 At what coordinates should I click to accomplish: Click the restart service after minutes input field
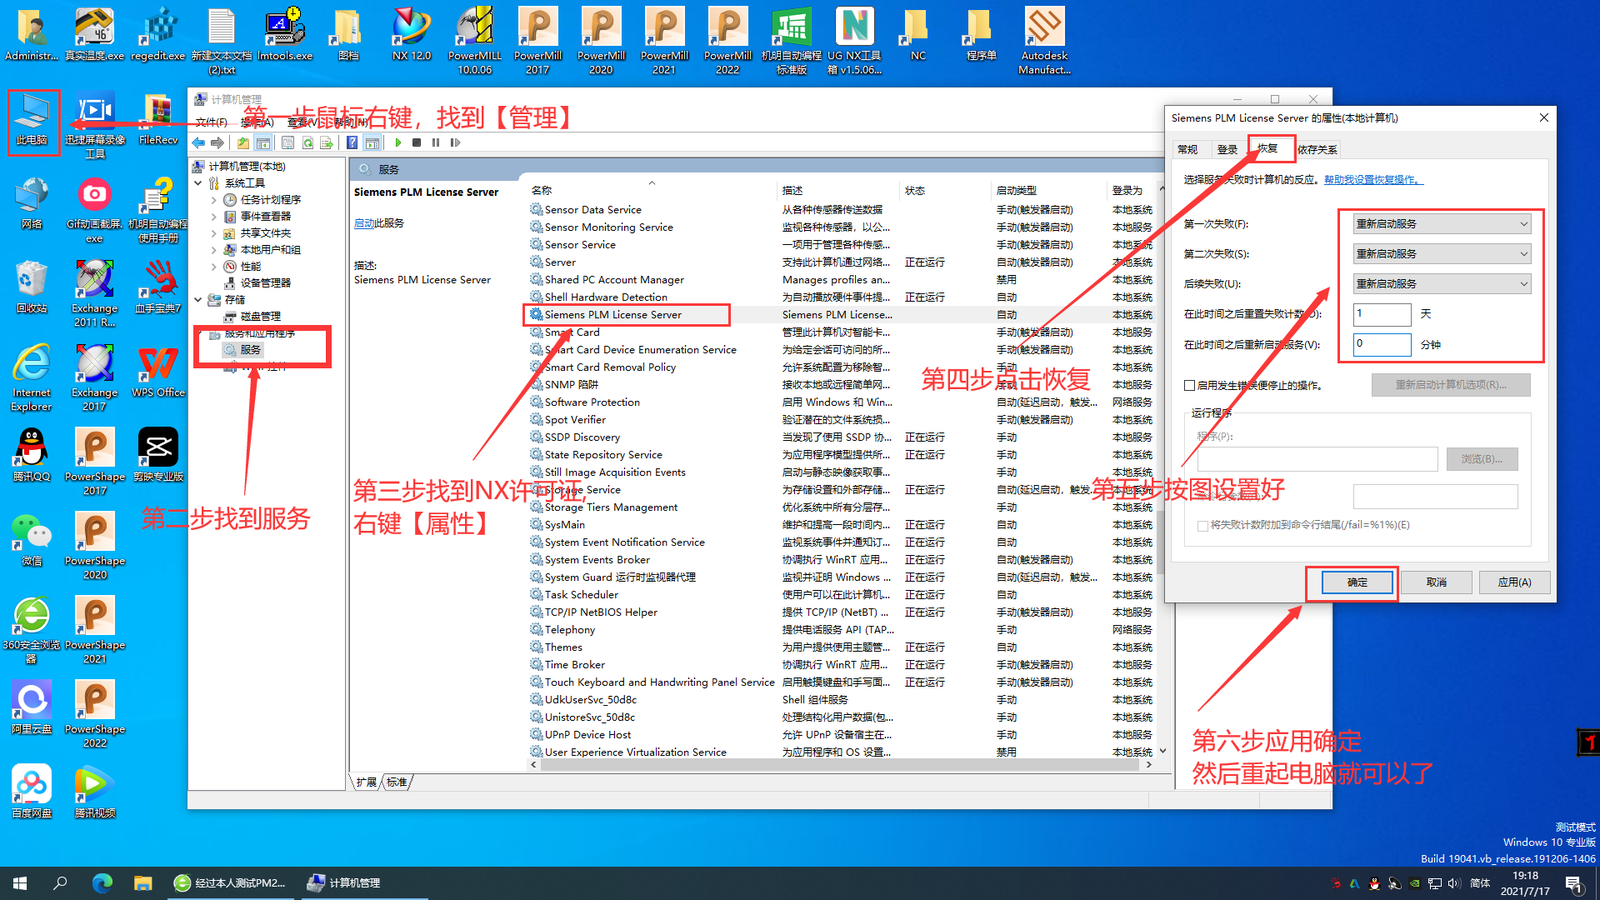coord(1382,344)
